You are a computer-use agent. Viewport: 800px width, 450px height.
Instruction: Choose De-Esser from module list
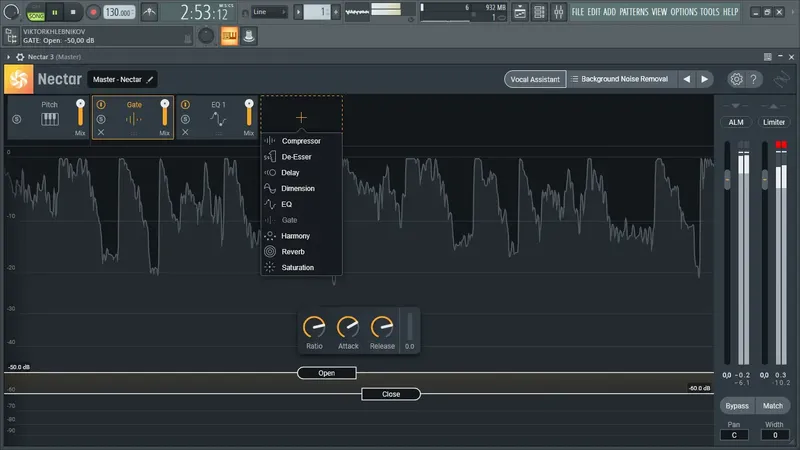pyautogui.click(x=301, y=157)
